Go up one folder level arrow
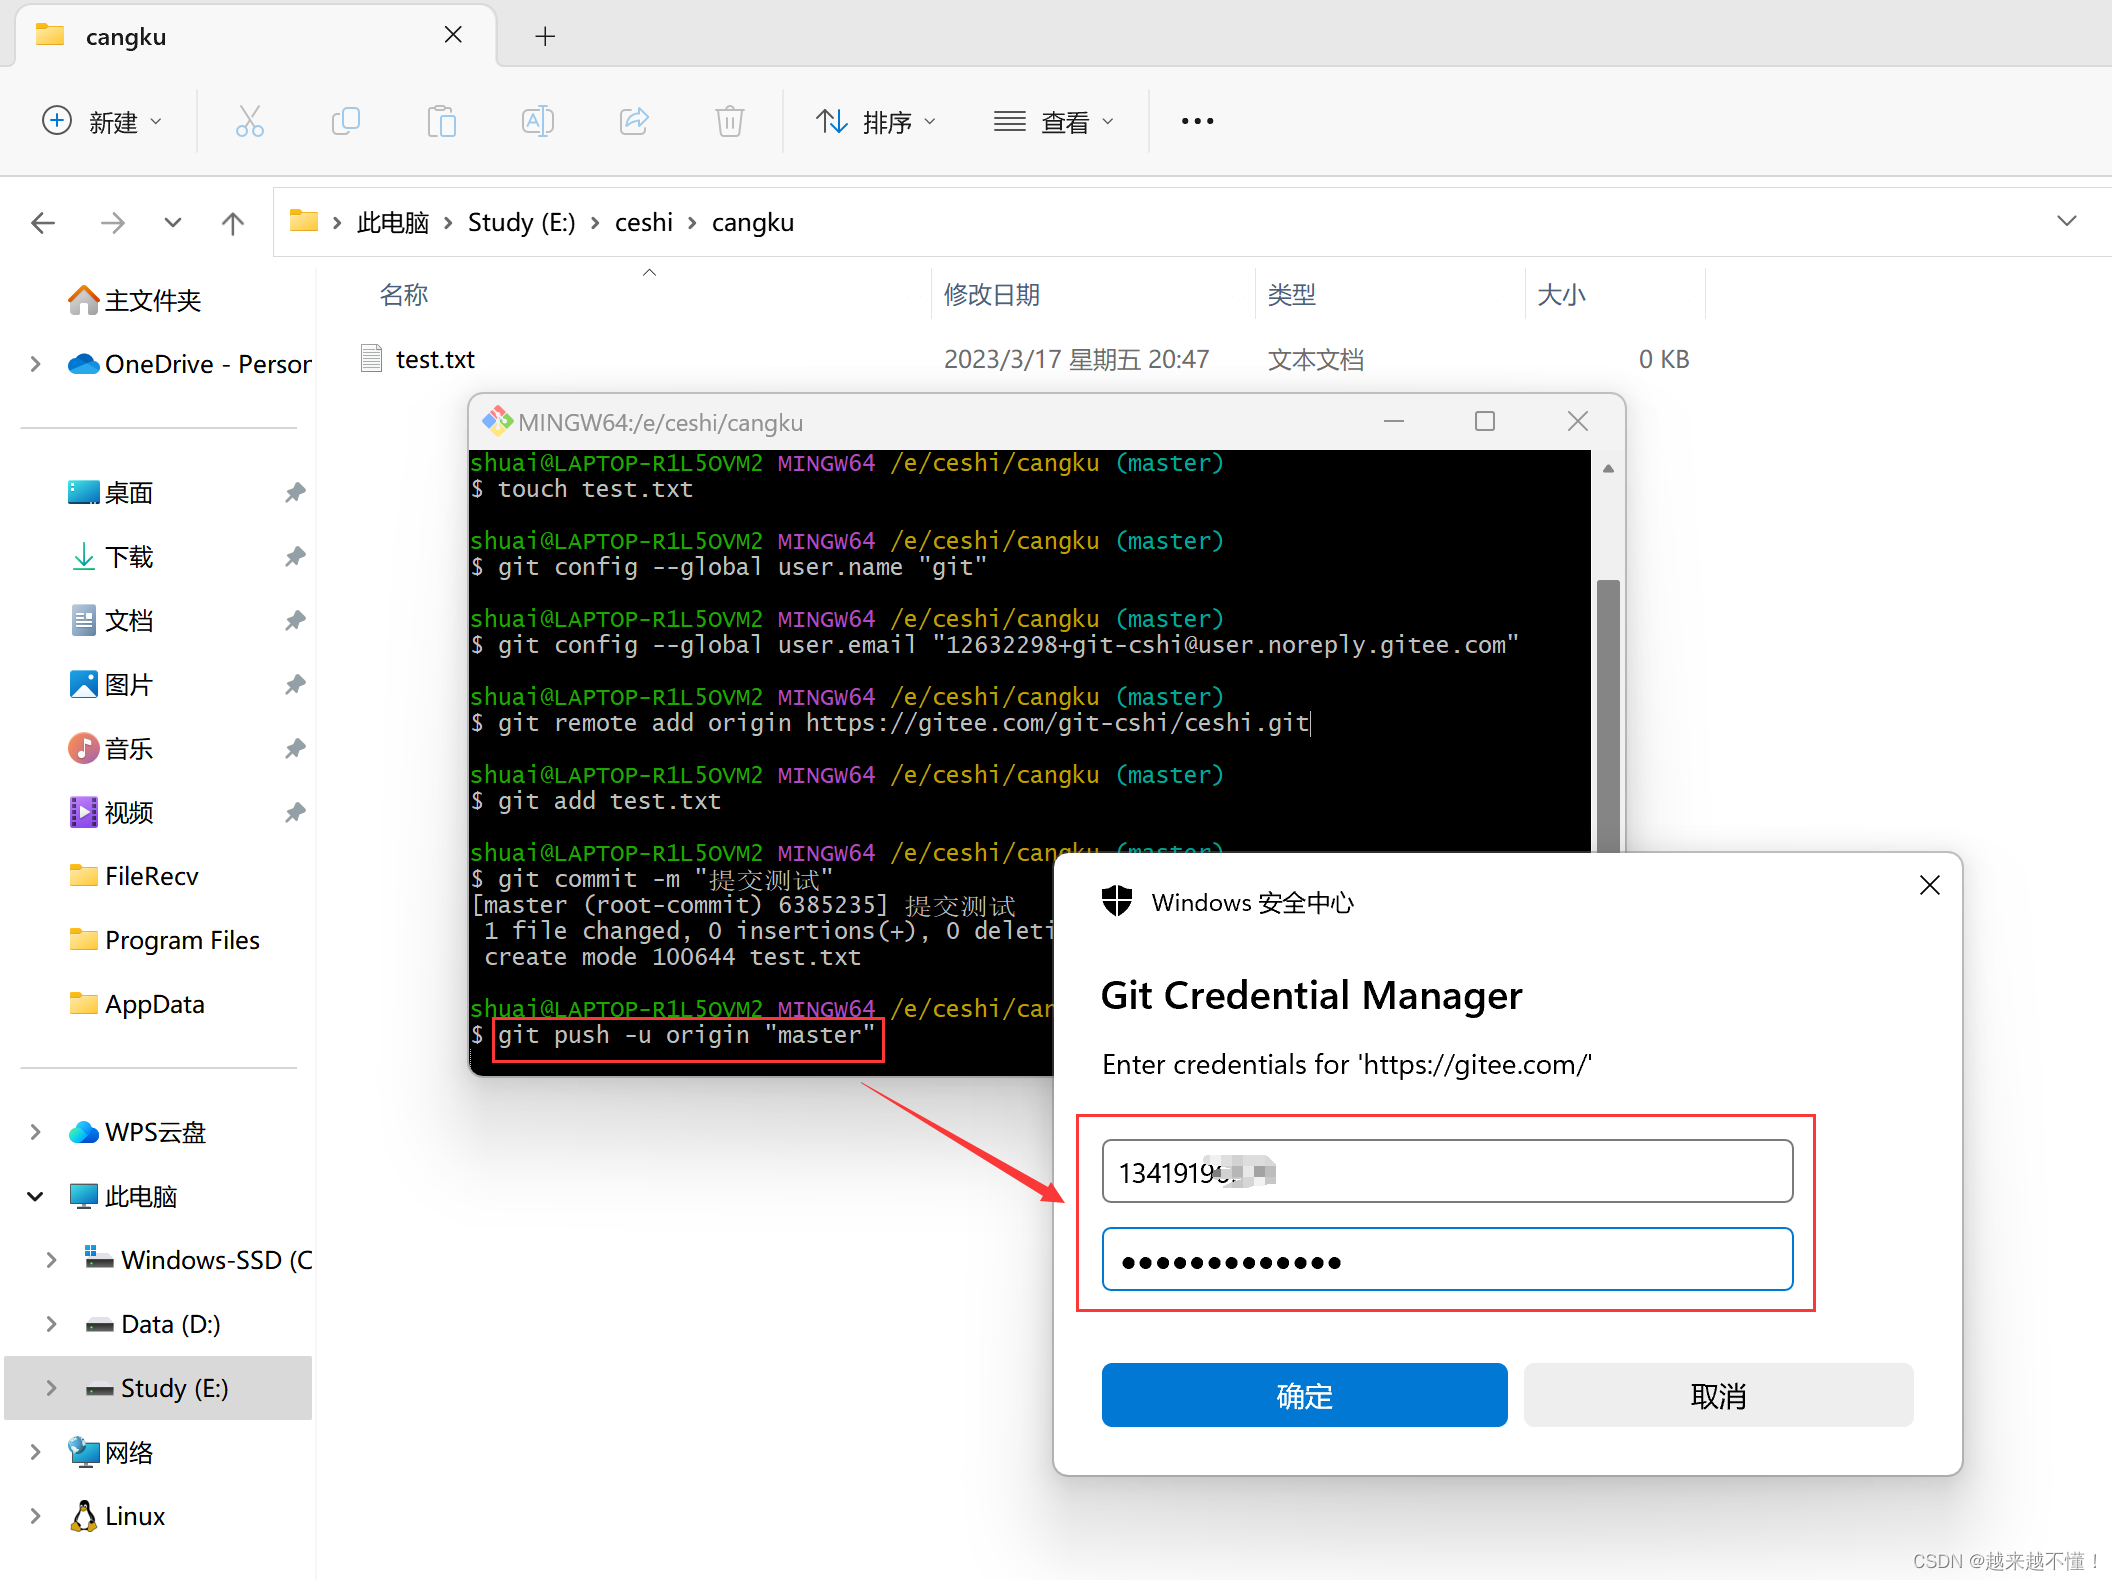 coord(233,222)
